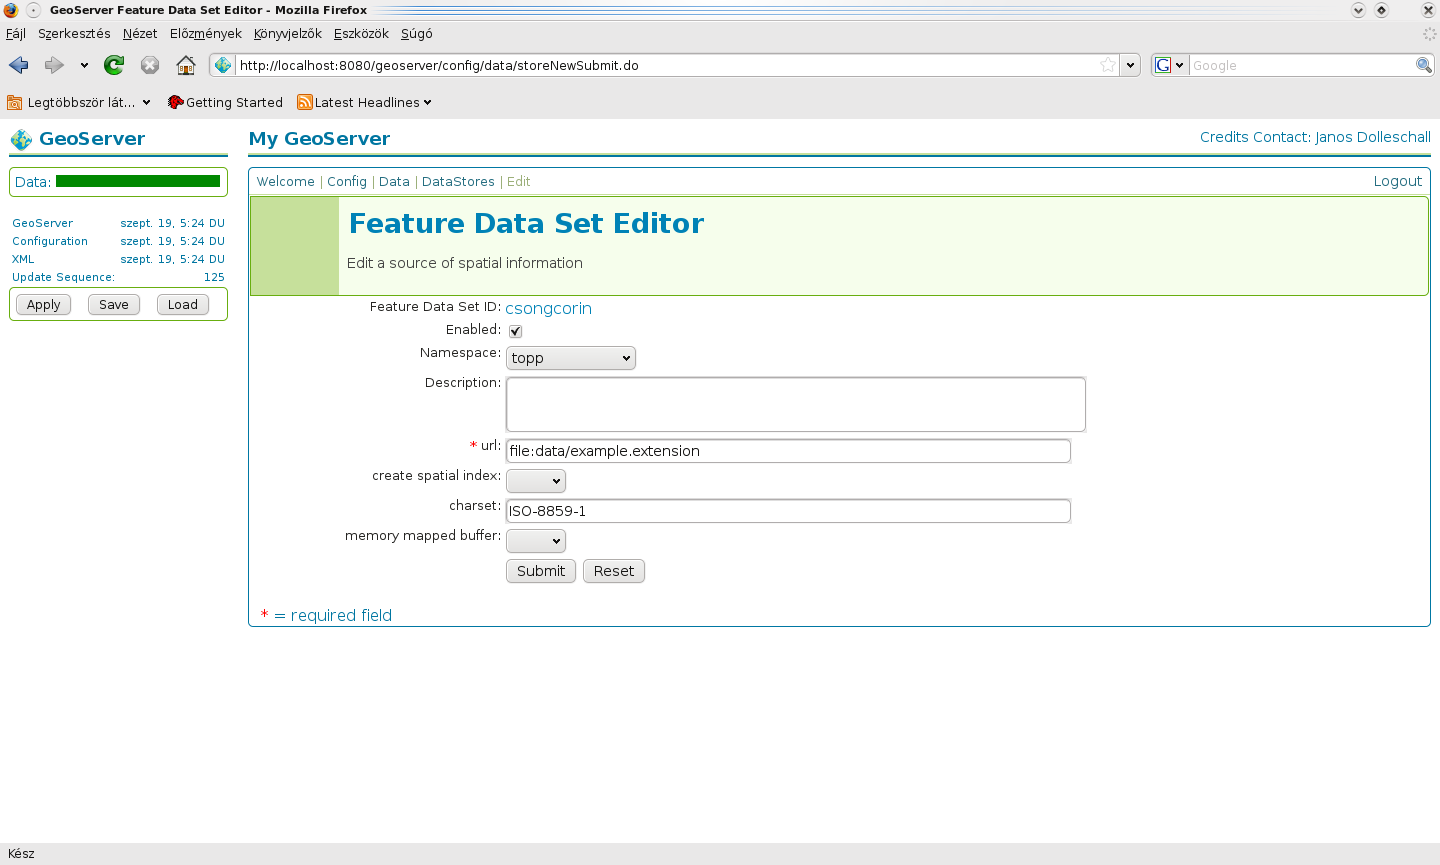
Task: Go to the Home page icon
Action: (x=186, y=65)
